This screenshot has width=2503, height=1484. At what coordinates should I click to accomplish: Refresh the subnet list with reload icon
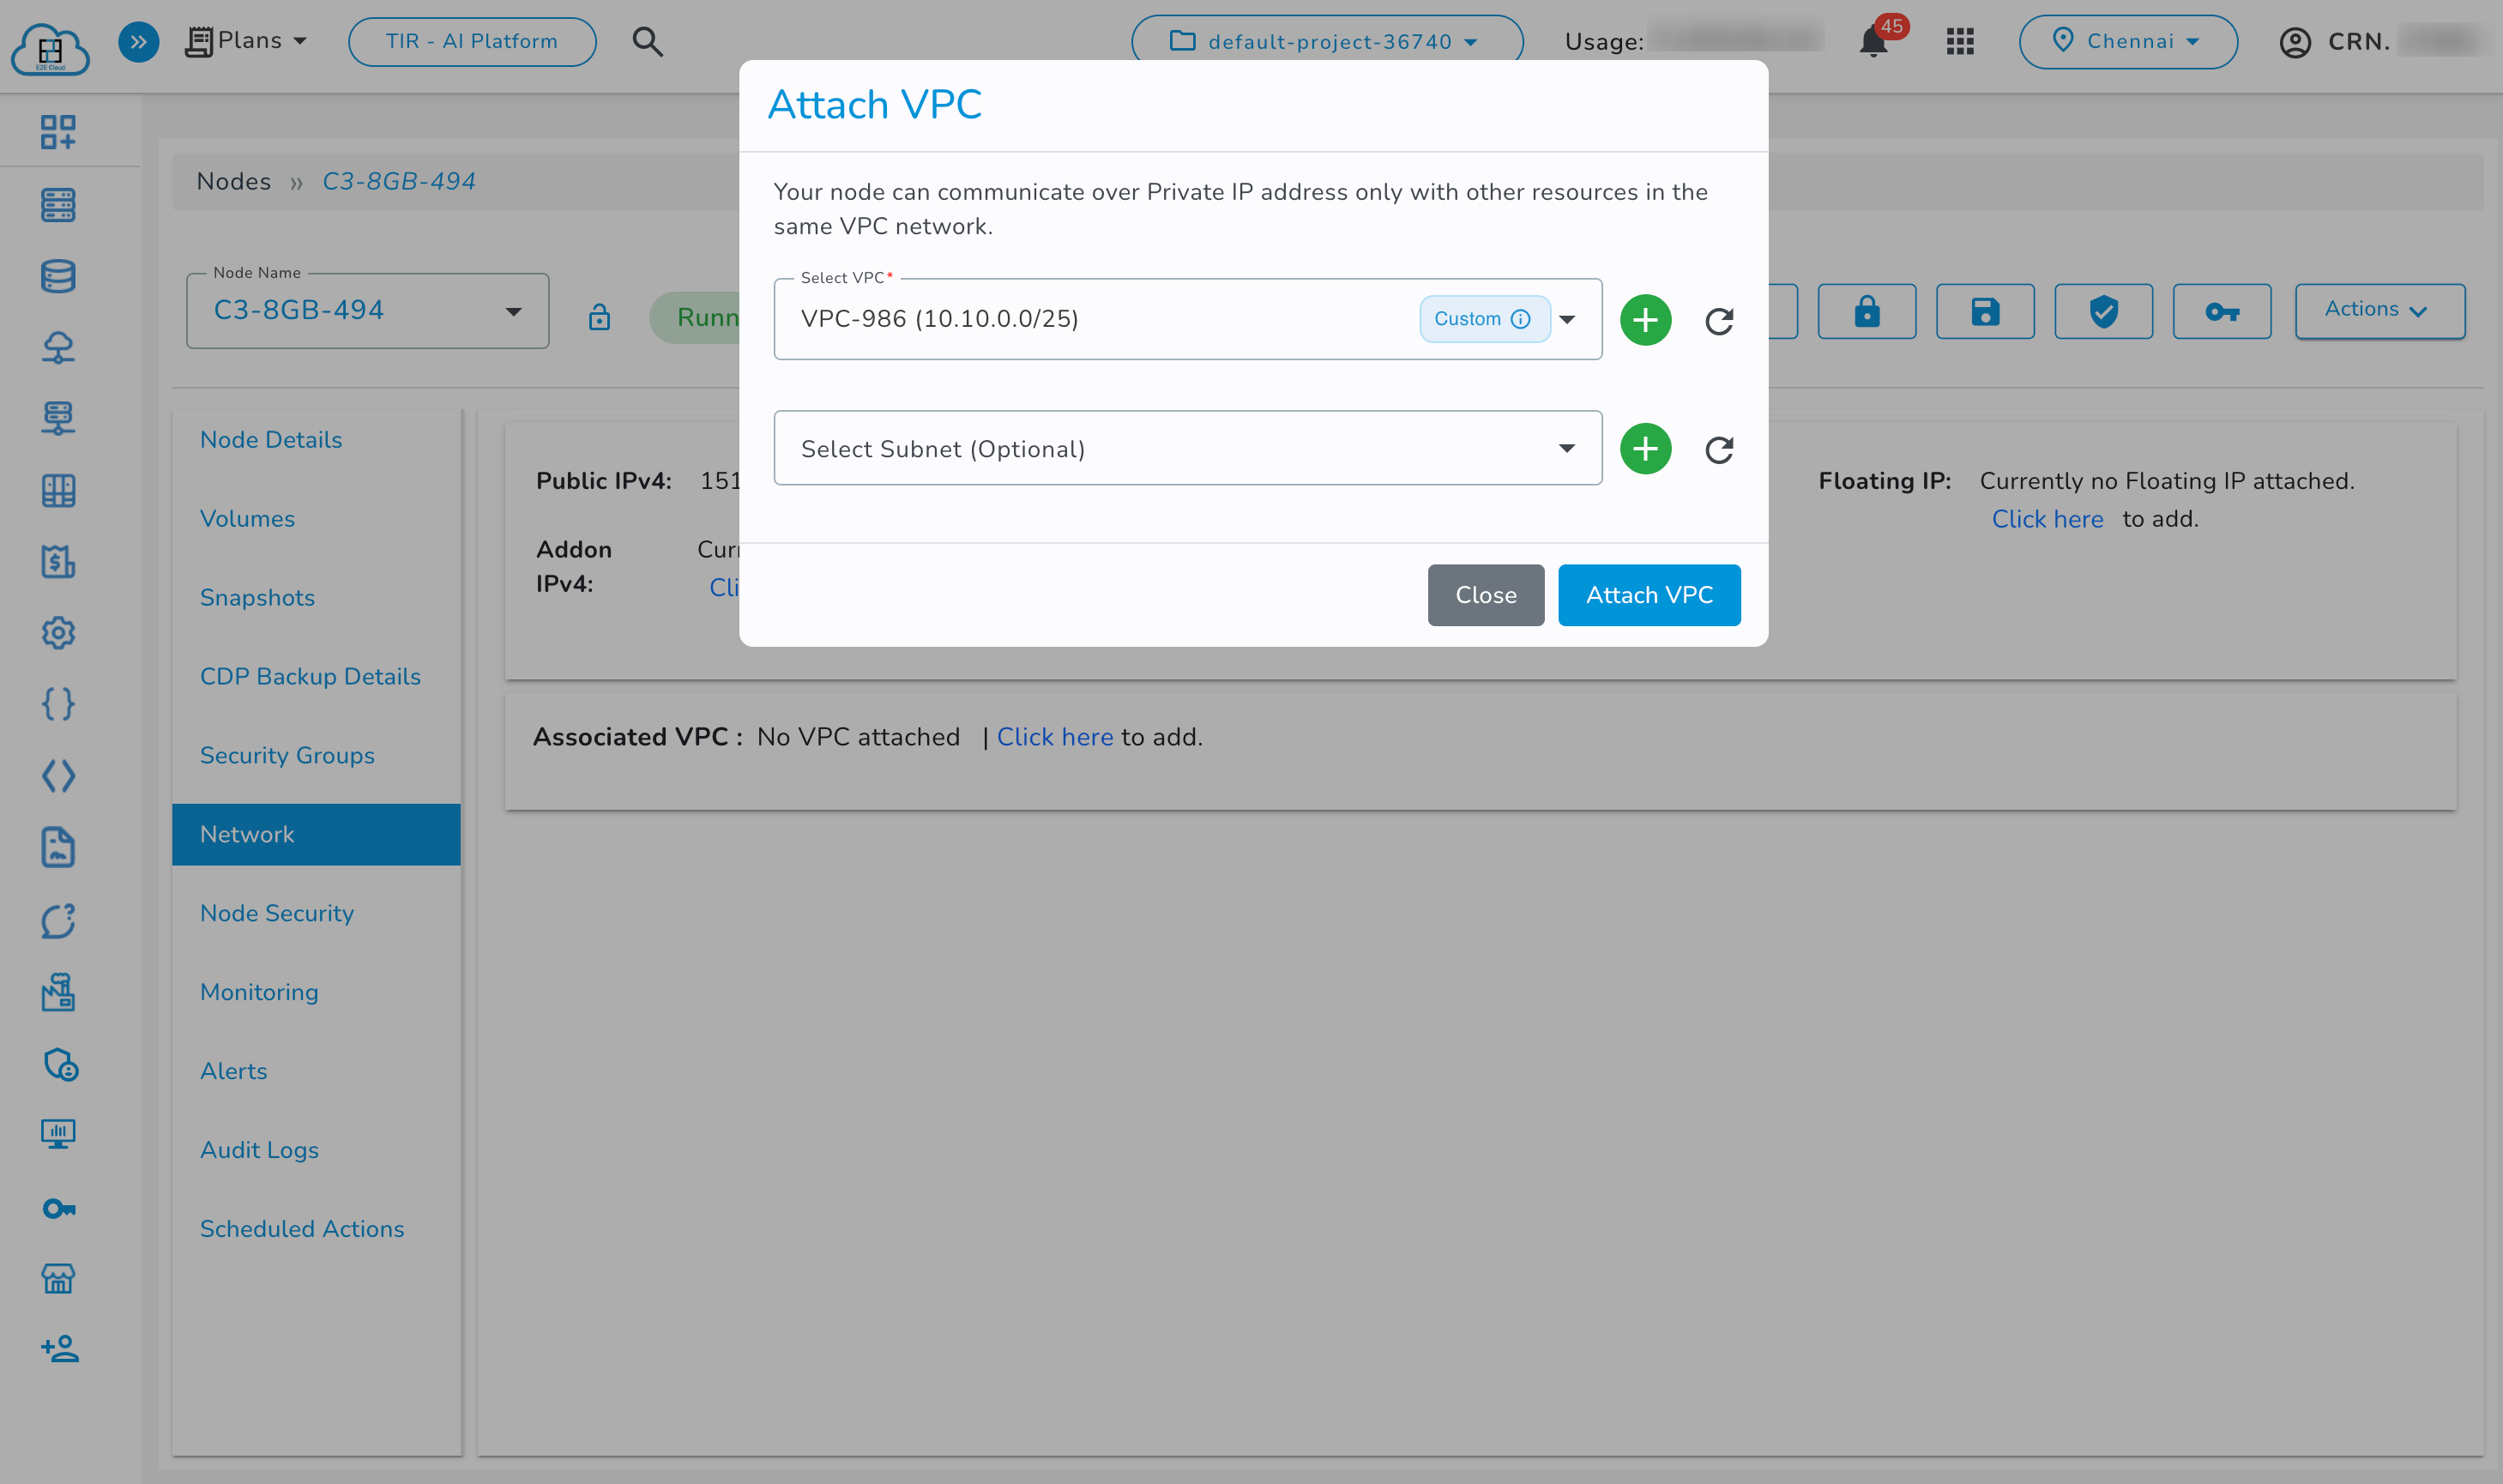pos(1719,449)
